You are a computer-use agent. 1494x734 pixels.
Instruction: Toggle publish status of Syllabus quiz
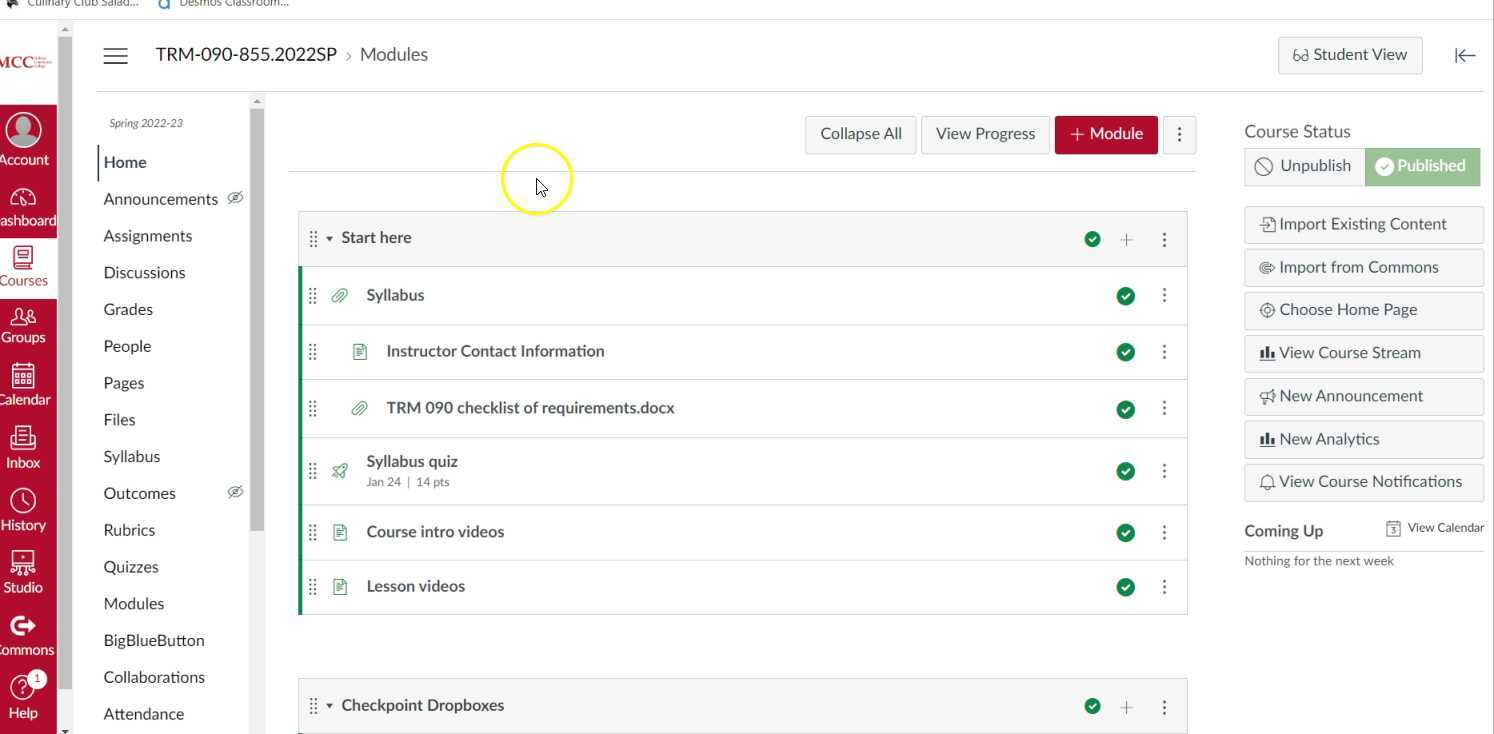tap(1125, 471)
